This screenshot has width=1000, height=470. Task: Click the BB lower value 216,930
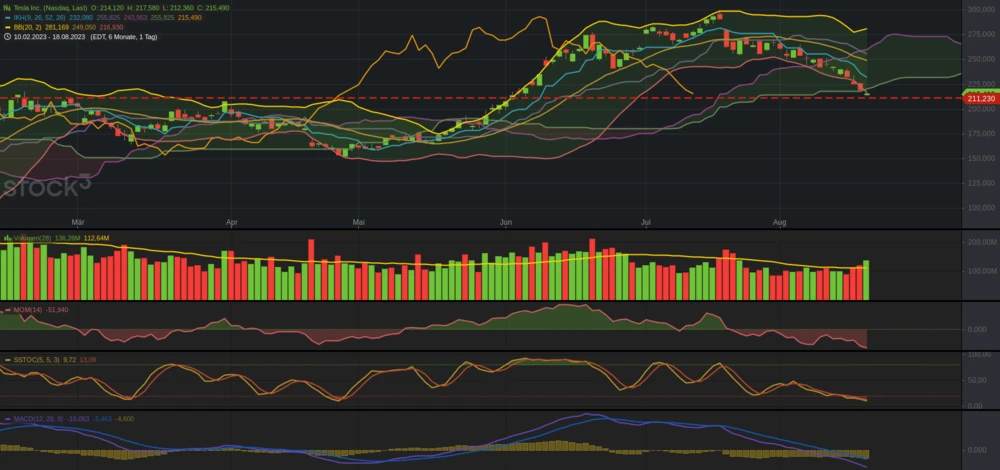112,27
